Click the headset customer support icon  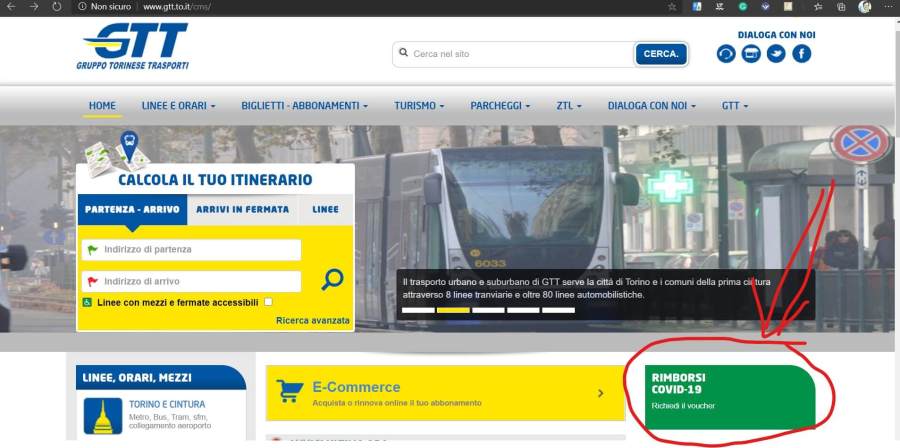coord(726,54)
